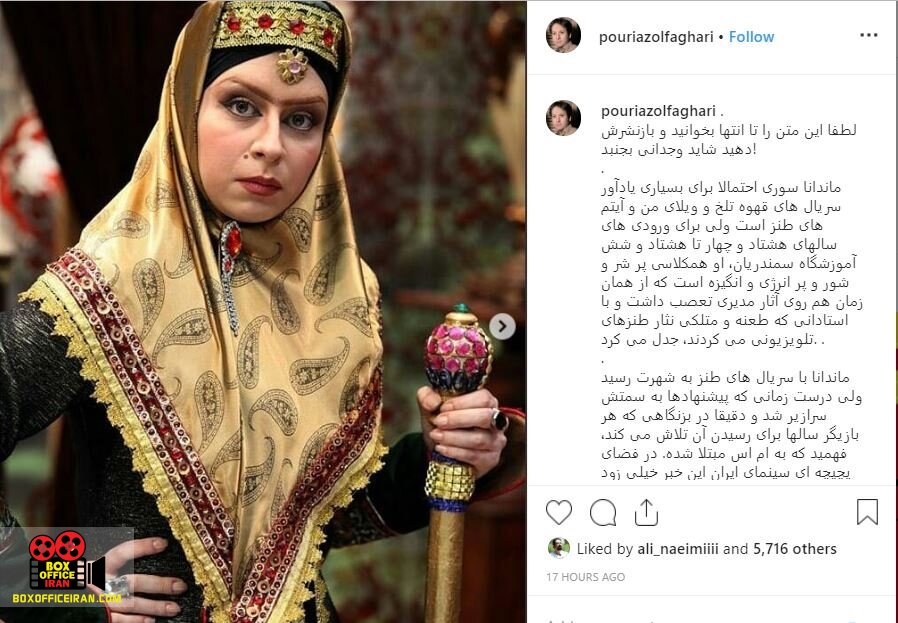Screen dimensions: 898x623
Task: Click the caption author avatar
Action: (563, 118)
